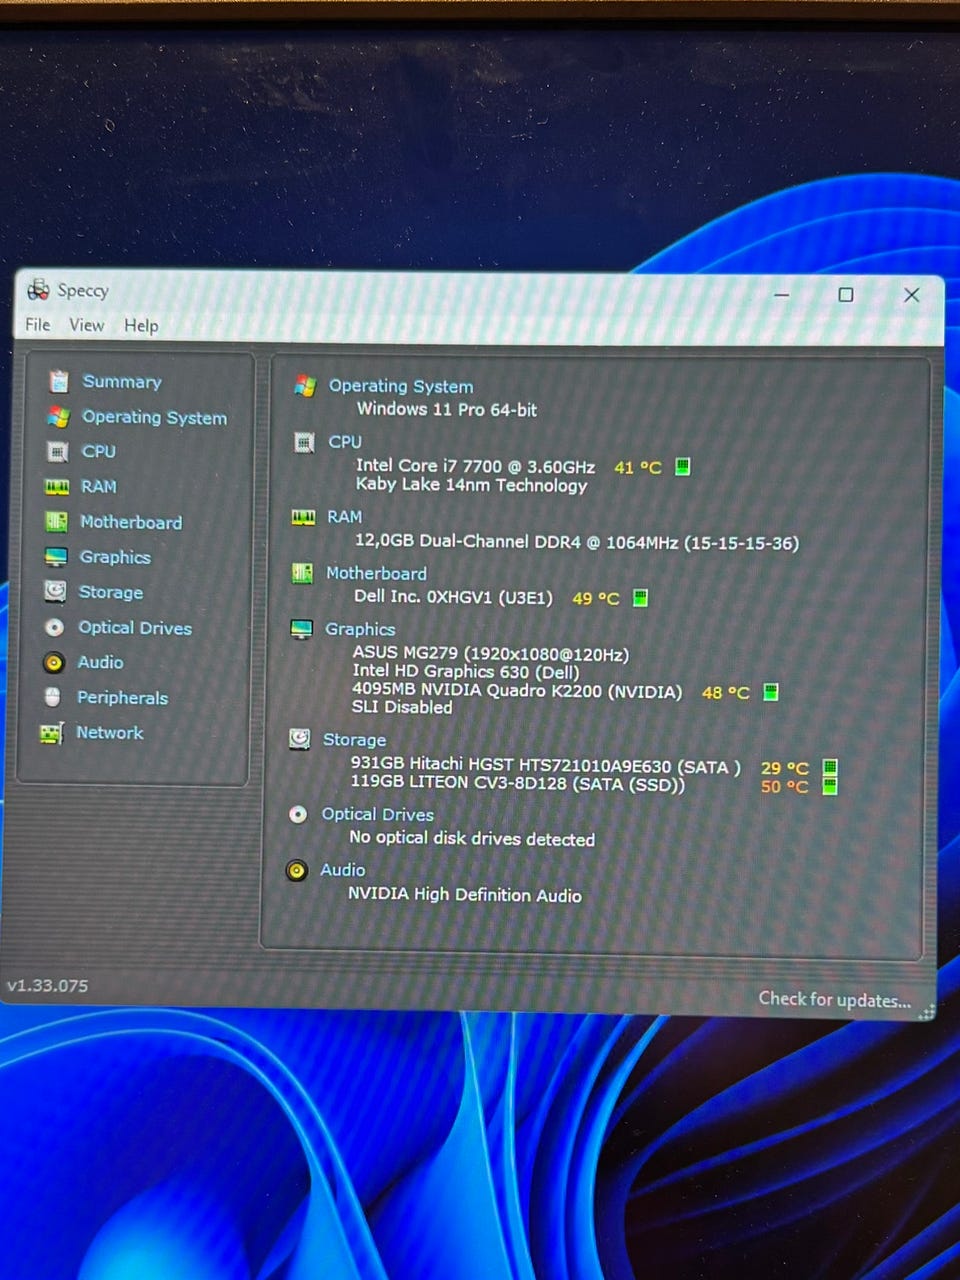Maximize the Speccy window
Screen dimensions: 960x1280
[x=846, y=294]
